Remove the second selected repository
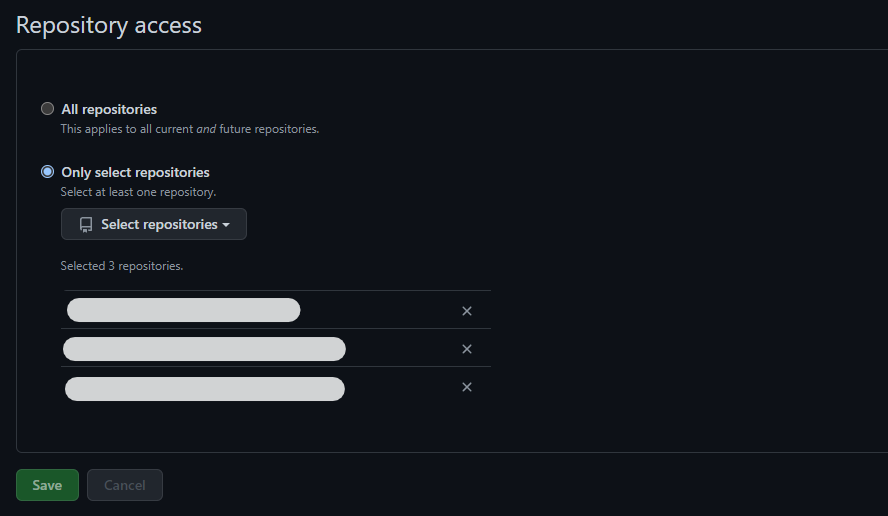This screenshot has width=888, height=516. pyautogui.click(x=466, y=349)
